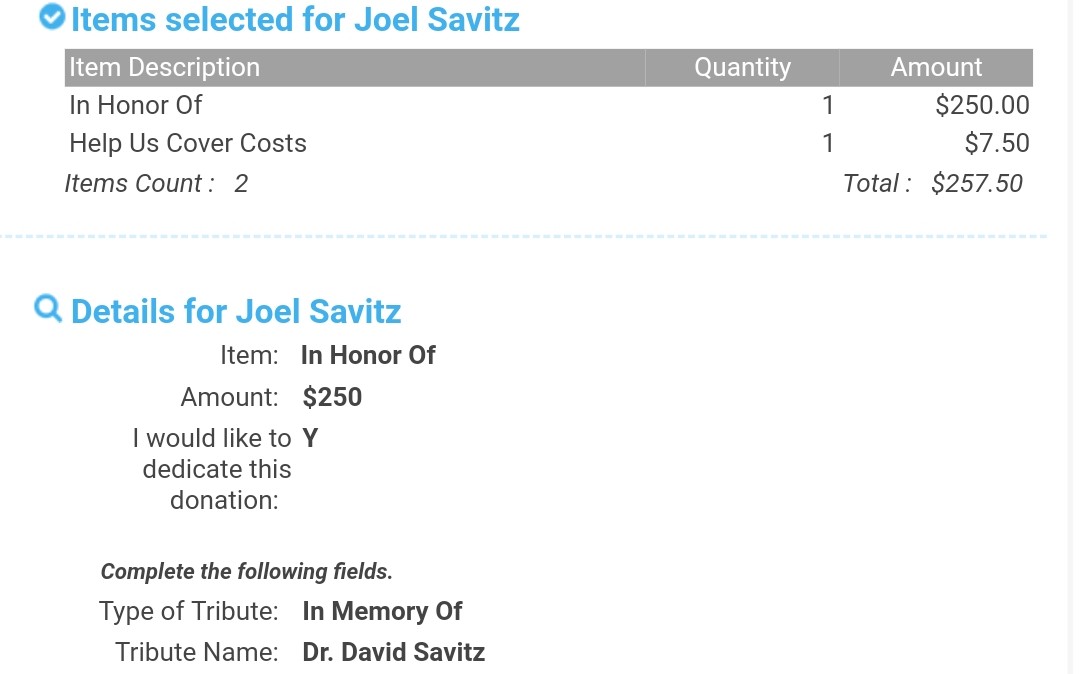Select the bold "In Honor Of" item value
The width and height of the screenshot is (1080, 674).
pos(368,355)
